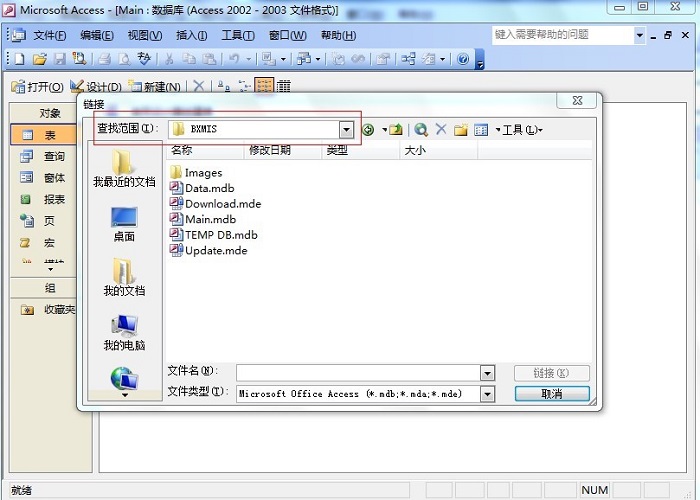700x500 pixels.
Task: Select 我最近的文档 in places bar
Action: pyautogui.click(x=124, y=169)
